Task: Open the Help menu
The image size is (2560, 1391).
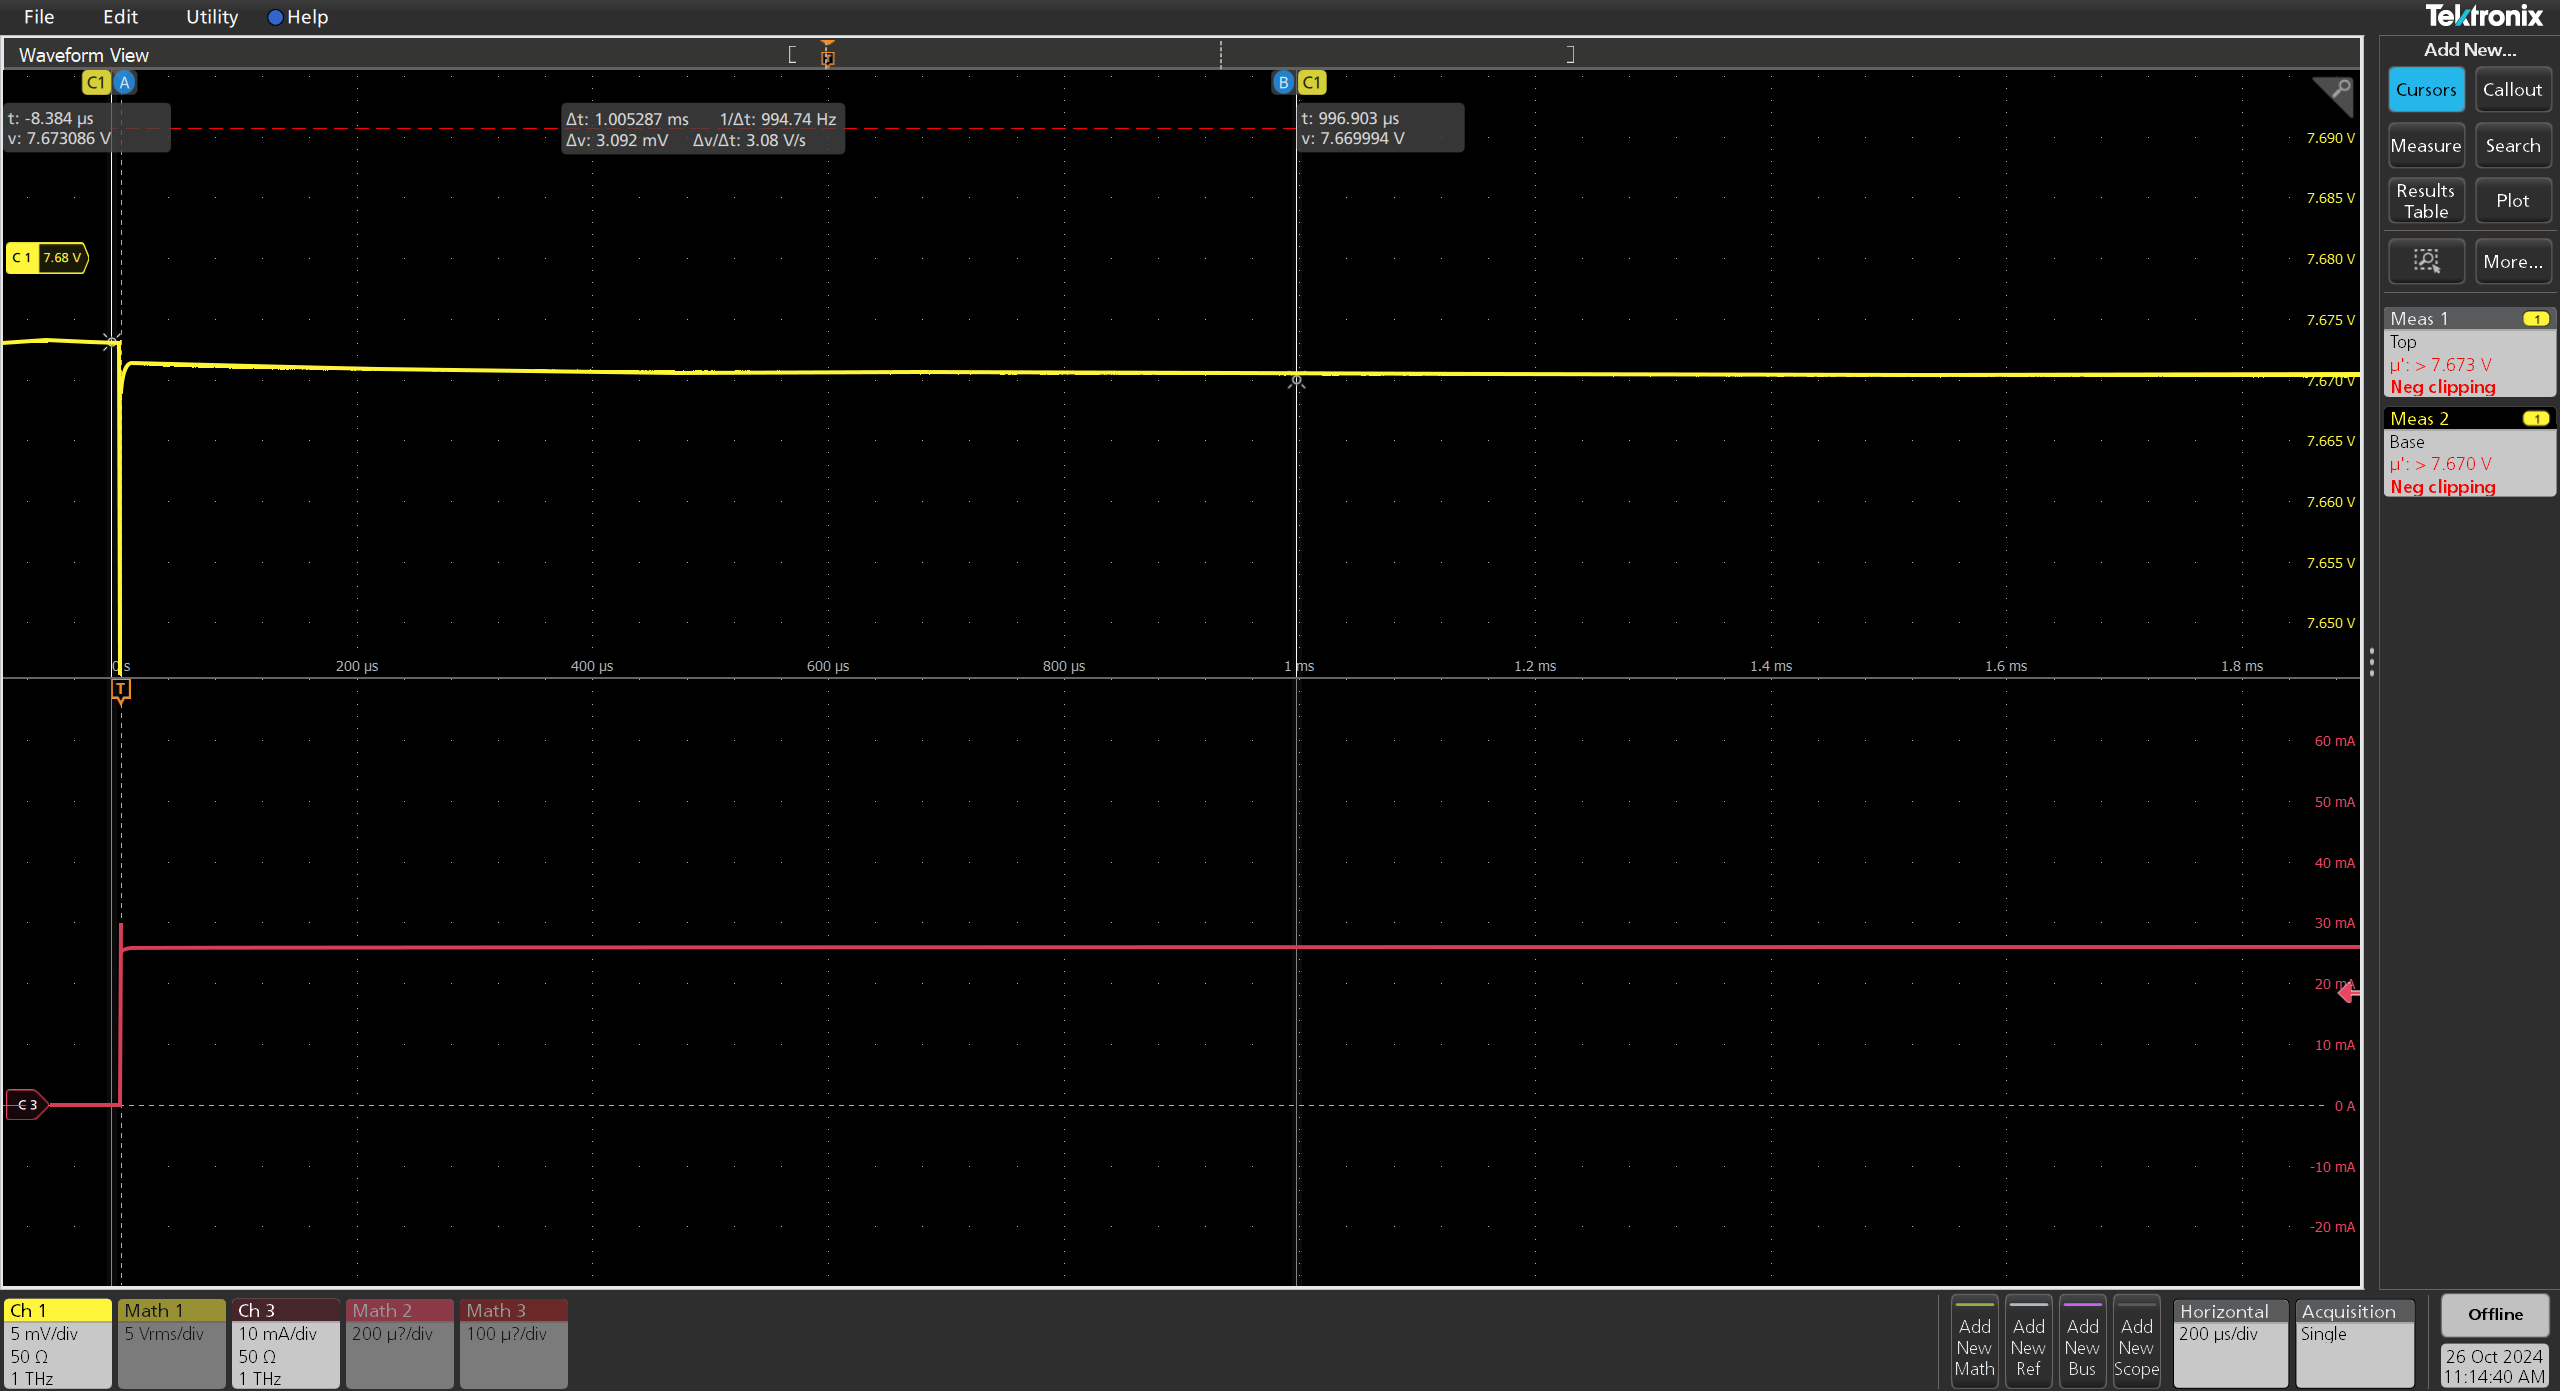Action: pyautogui.click(x=298, y=17)
